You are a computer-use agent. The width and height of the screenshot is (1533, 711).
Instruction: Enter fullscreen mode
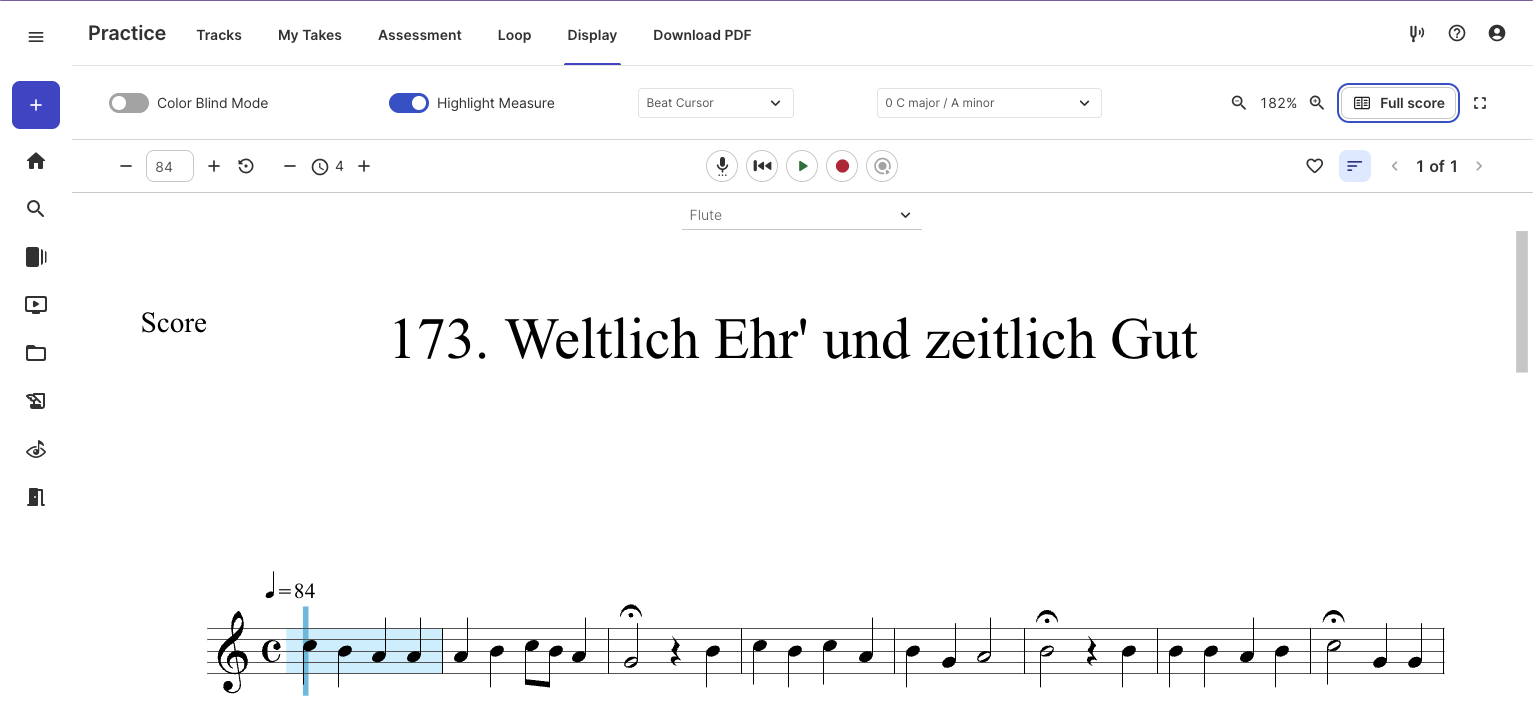pyautogui.click(x=1480, y=103)
